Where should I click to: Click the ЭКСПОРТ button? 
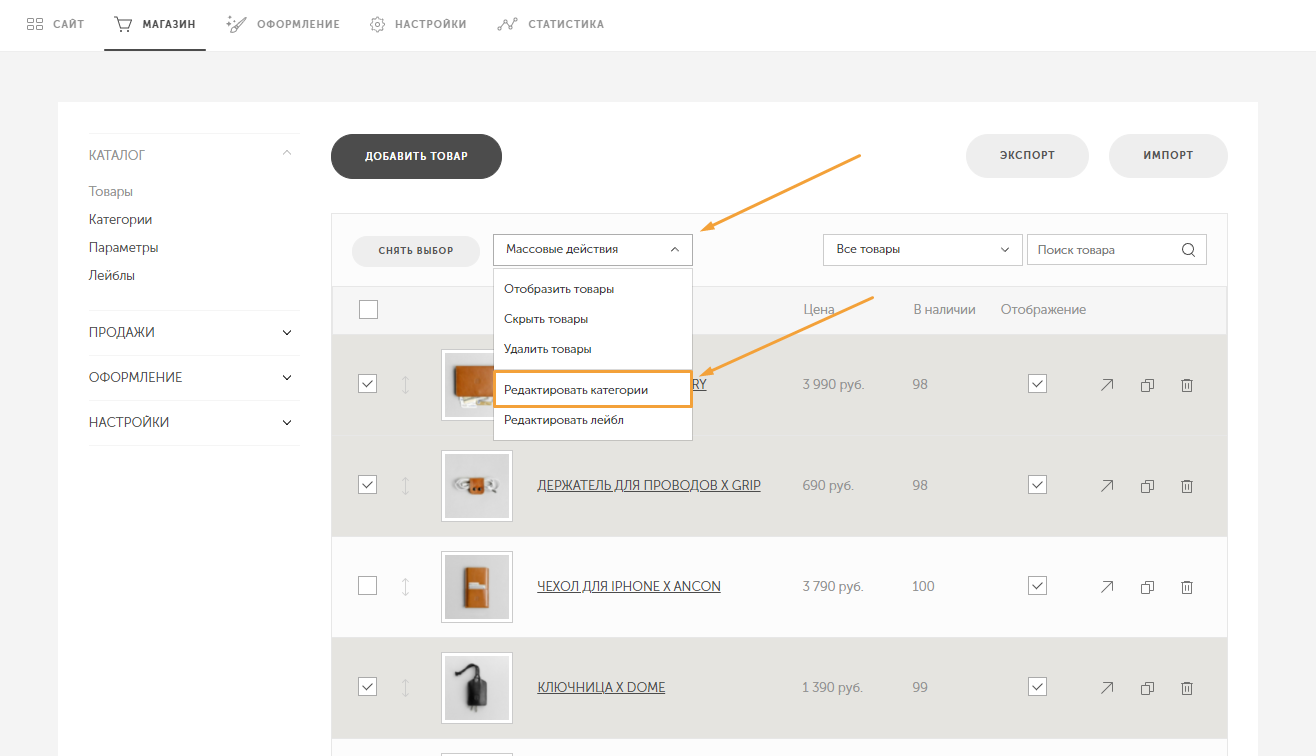1027,156
